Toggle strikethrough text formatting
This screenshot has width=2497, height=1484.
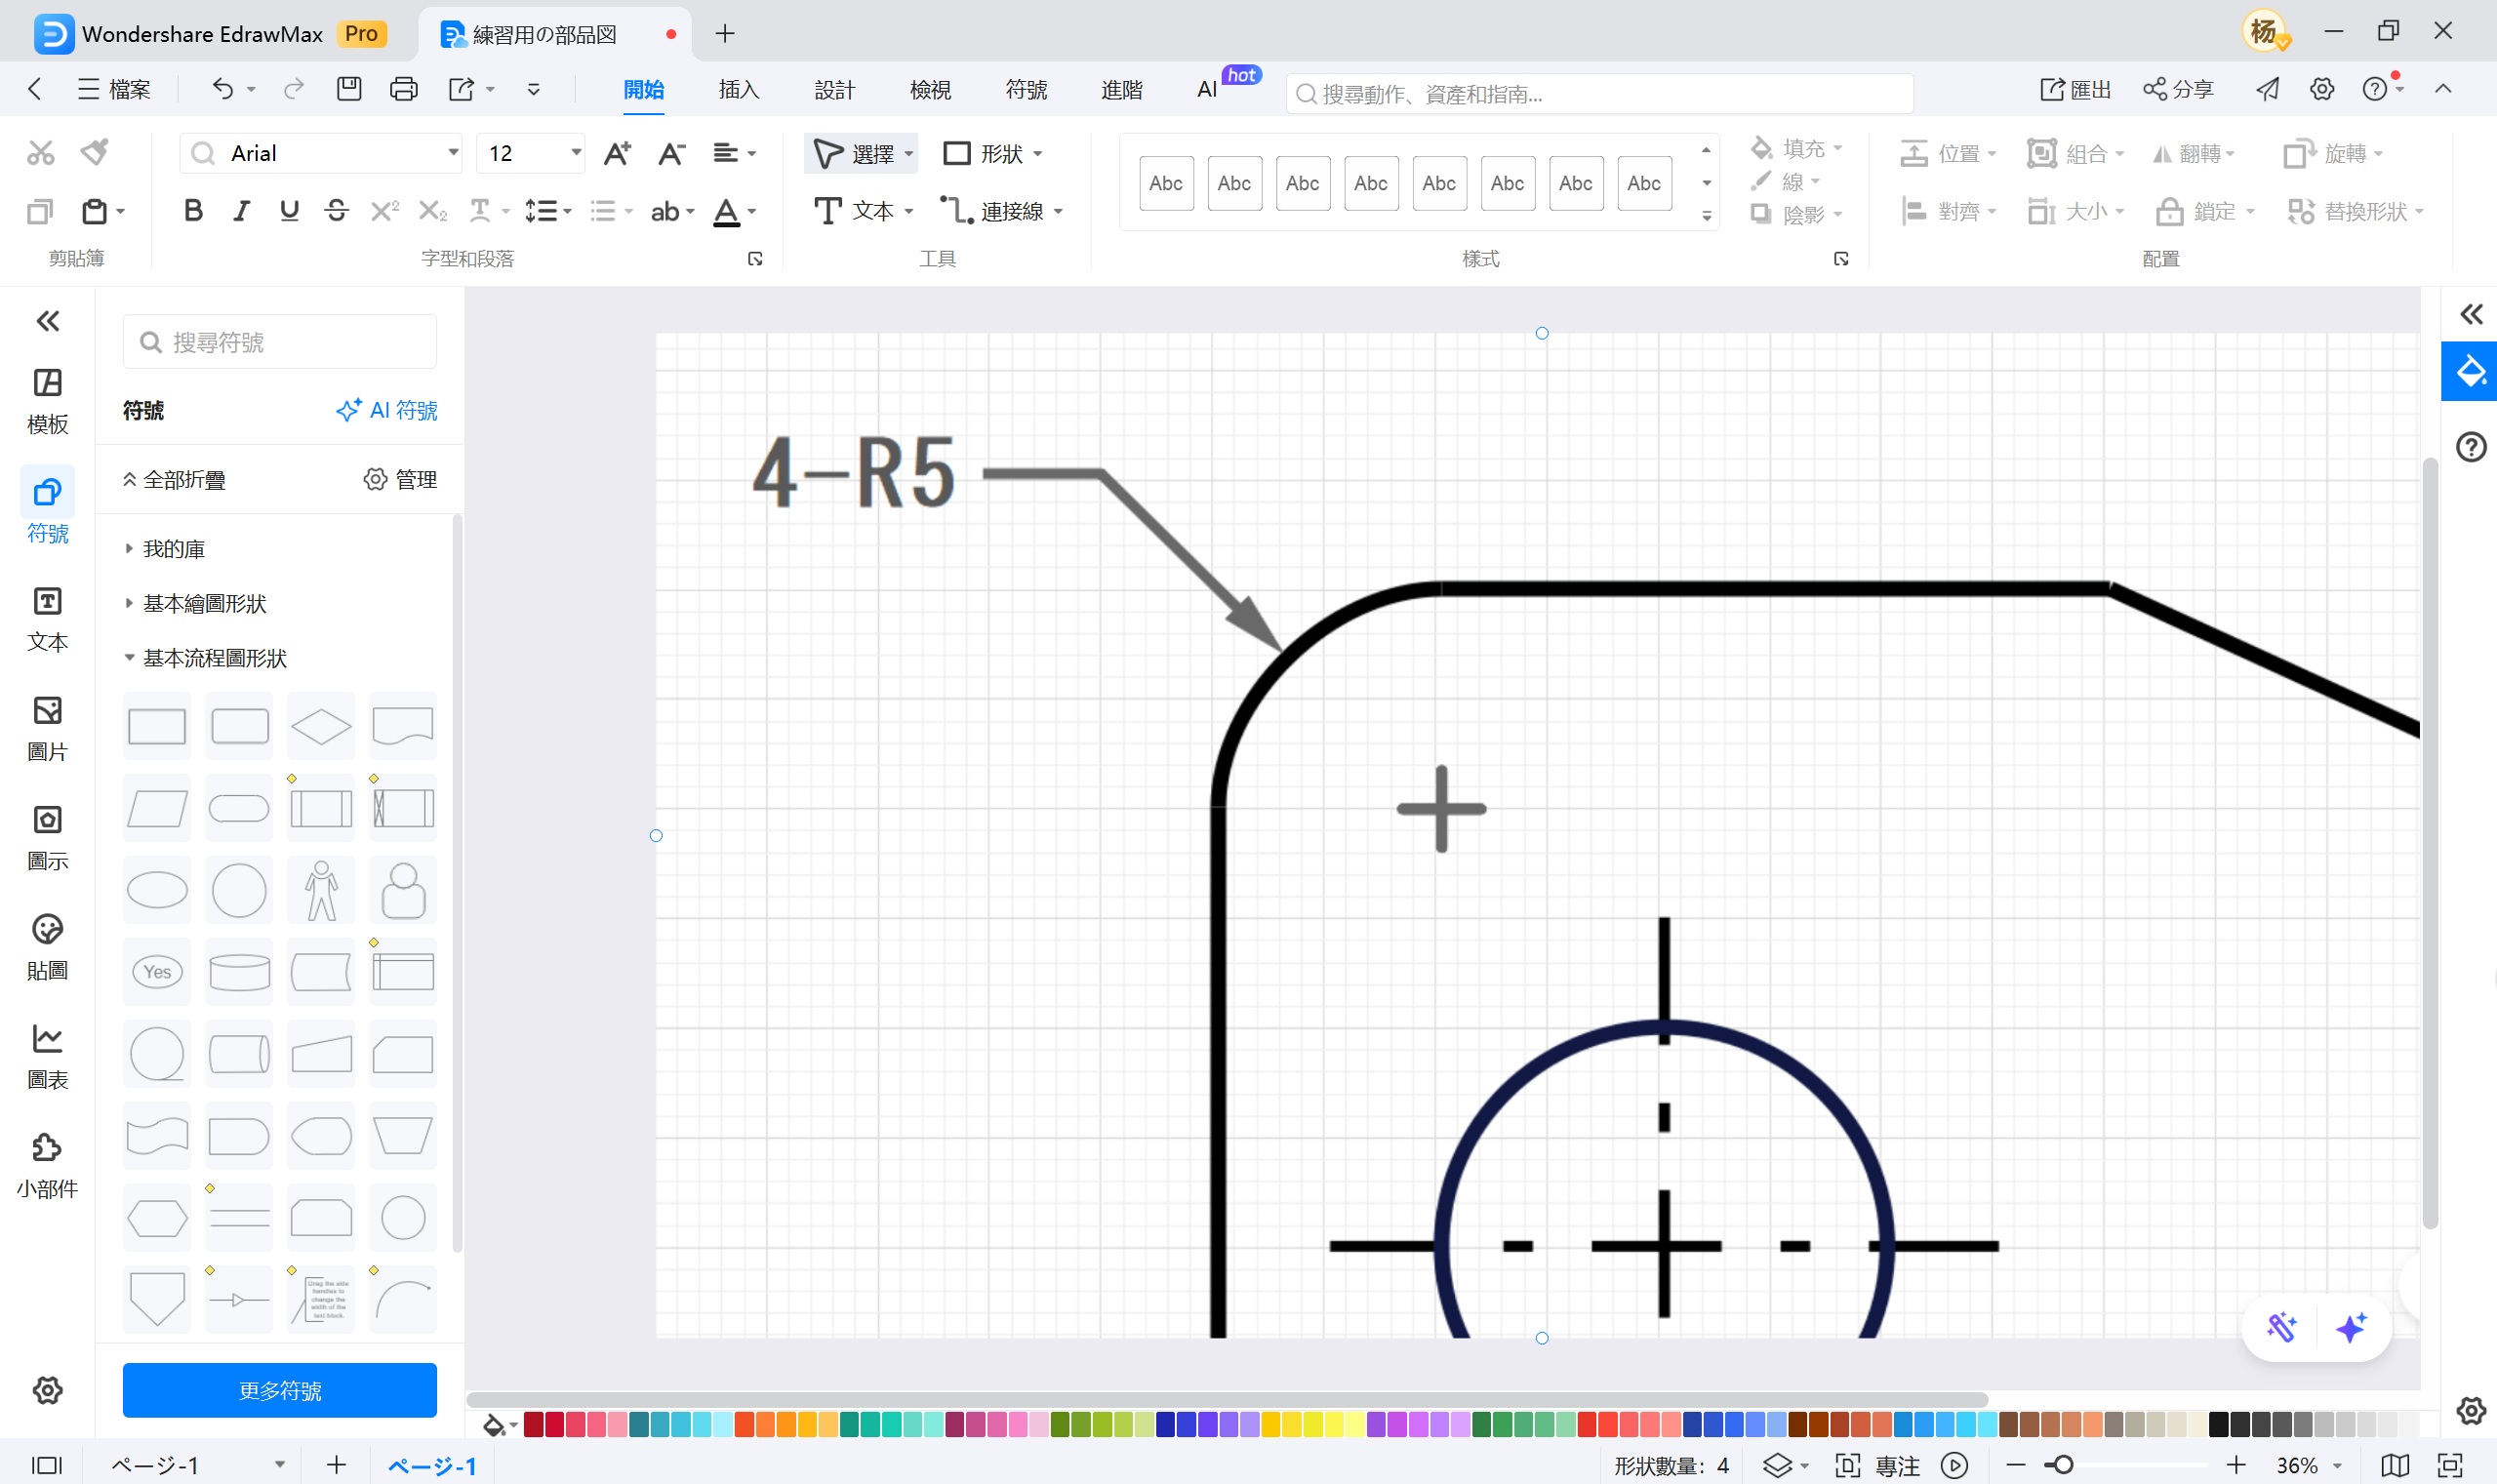336,211
